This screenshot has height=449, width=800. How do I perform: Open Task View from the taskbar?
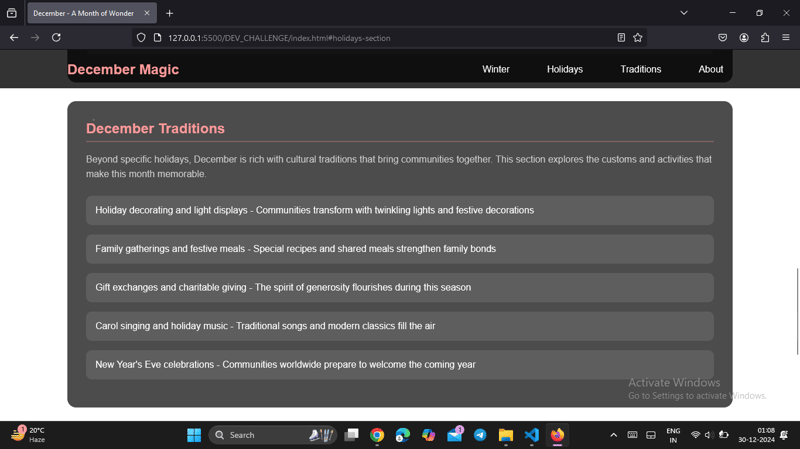pos(352,435)
